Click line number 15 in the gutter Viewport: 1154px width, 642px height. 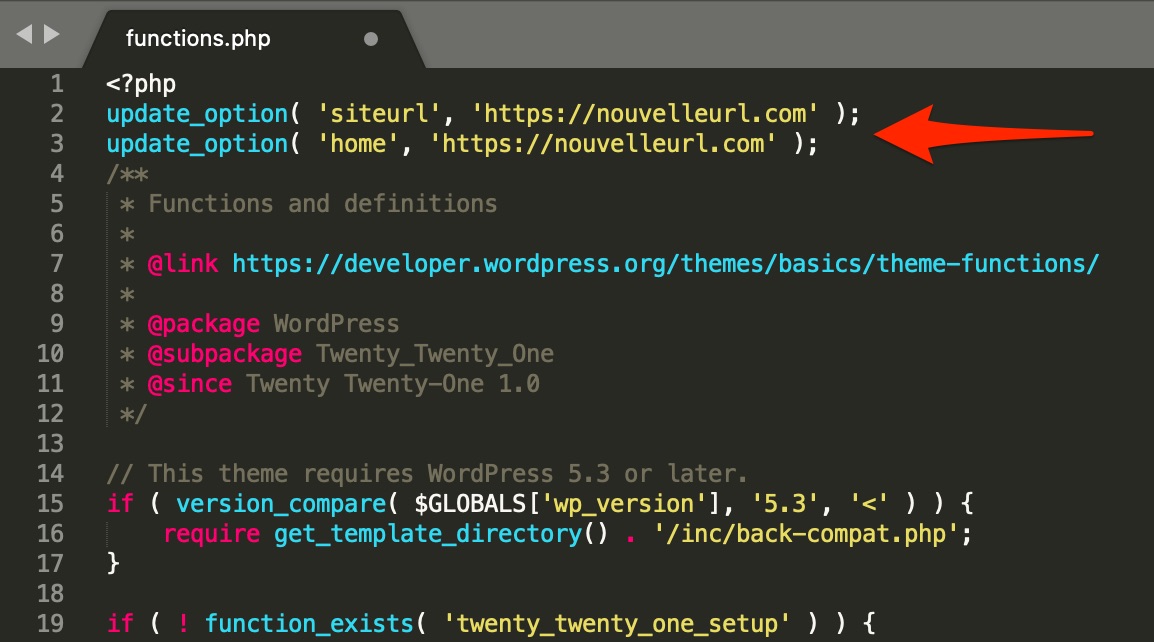point(50,504)
